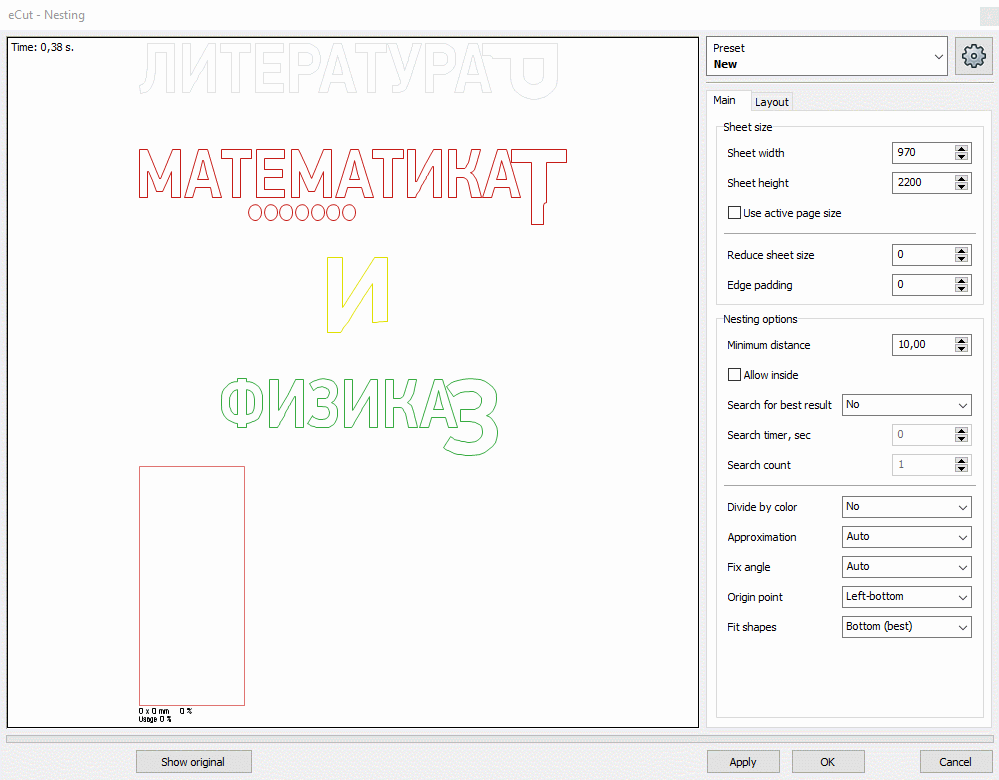The image size is (999, 780).
Task: Click the Show original button
Action: (193, 762)
